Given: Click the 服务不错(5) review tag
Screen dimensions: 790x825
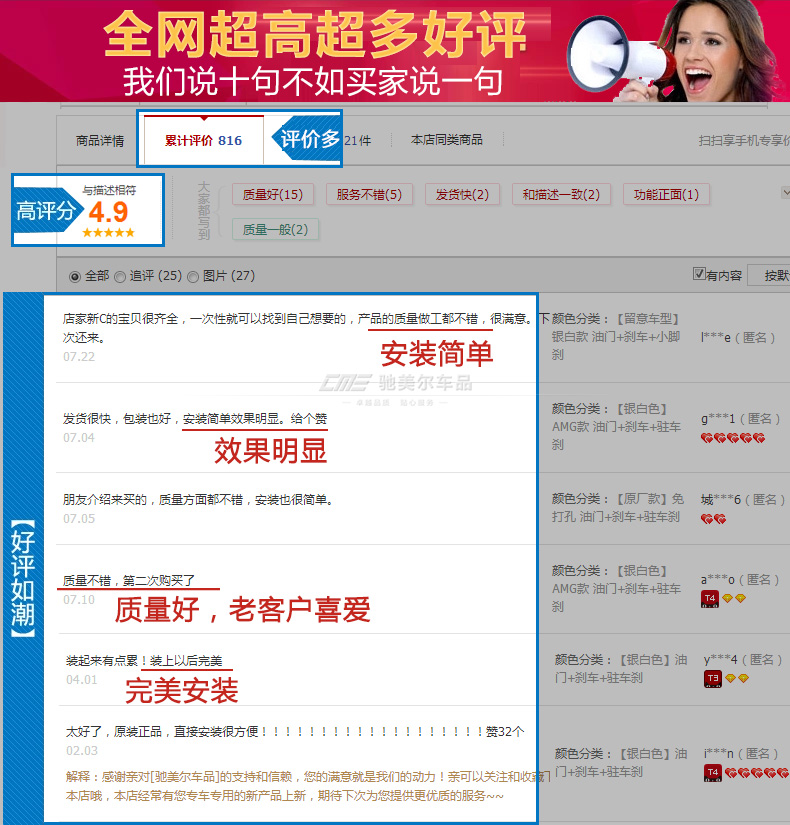Looking at the screenshot, I should pyautogui.click(x=369, y=195).
